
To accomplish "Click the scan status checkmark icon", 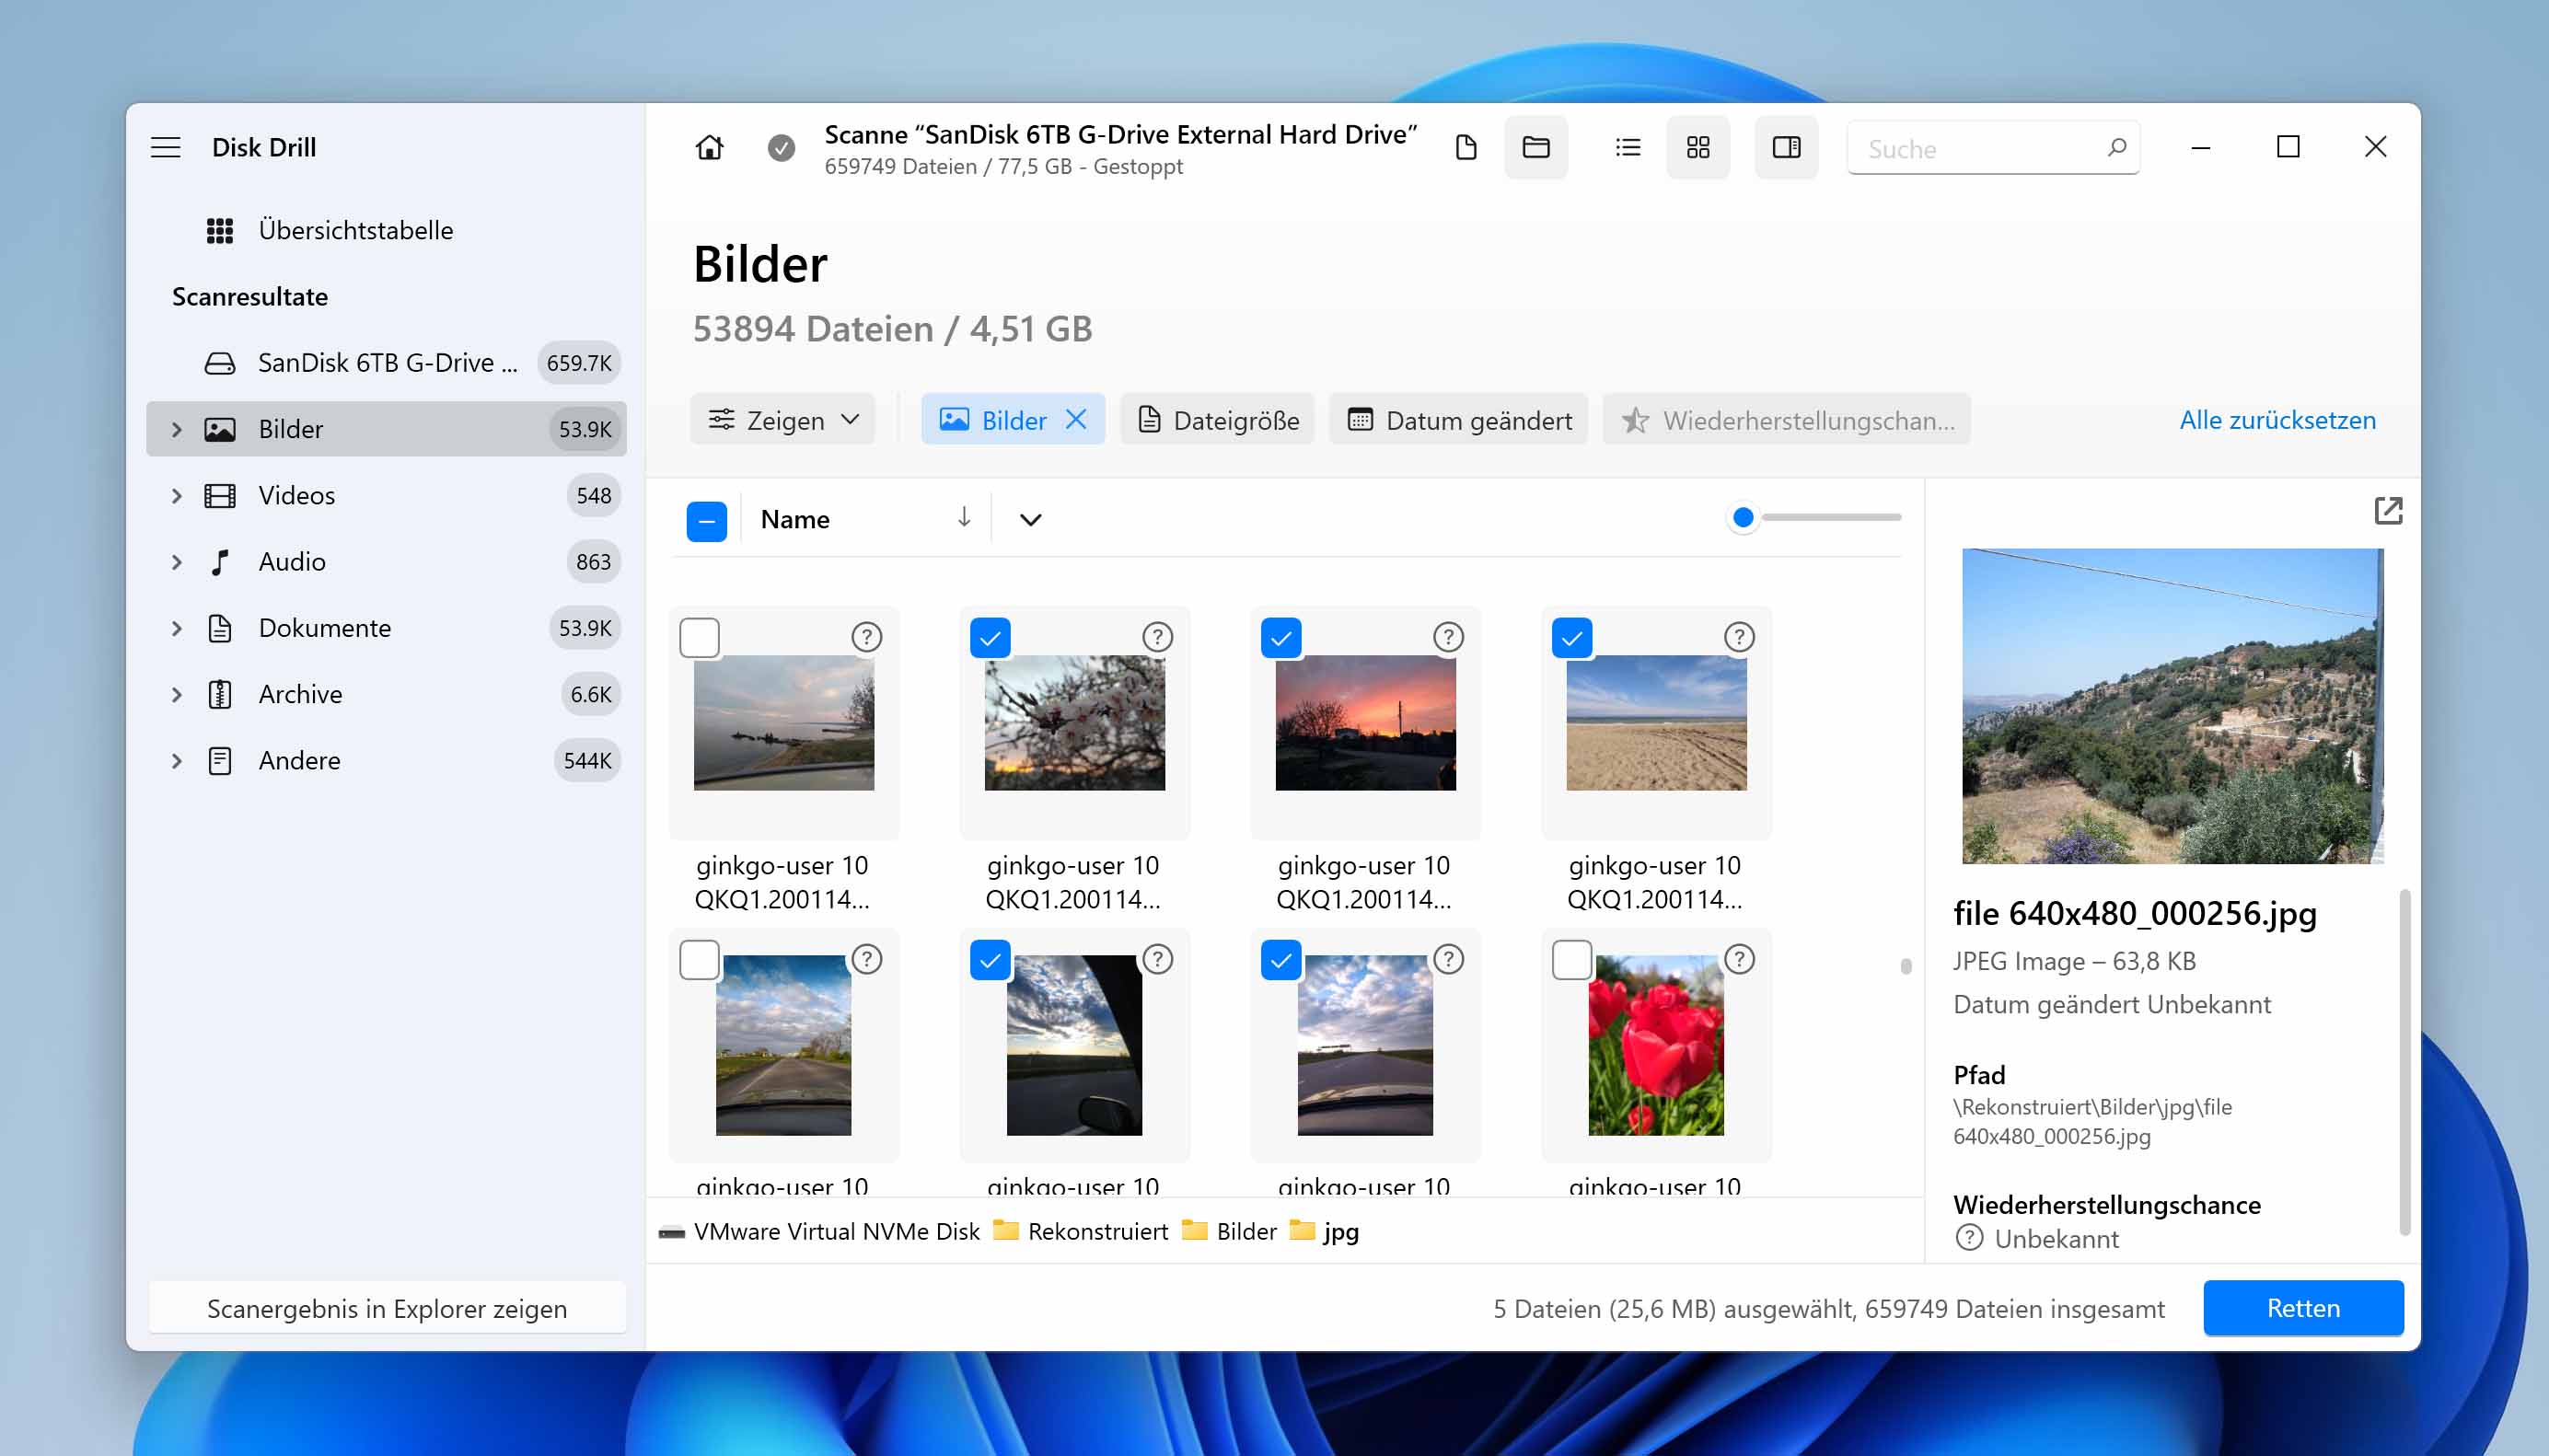I will [x=781, y=148].
